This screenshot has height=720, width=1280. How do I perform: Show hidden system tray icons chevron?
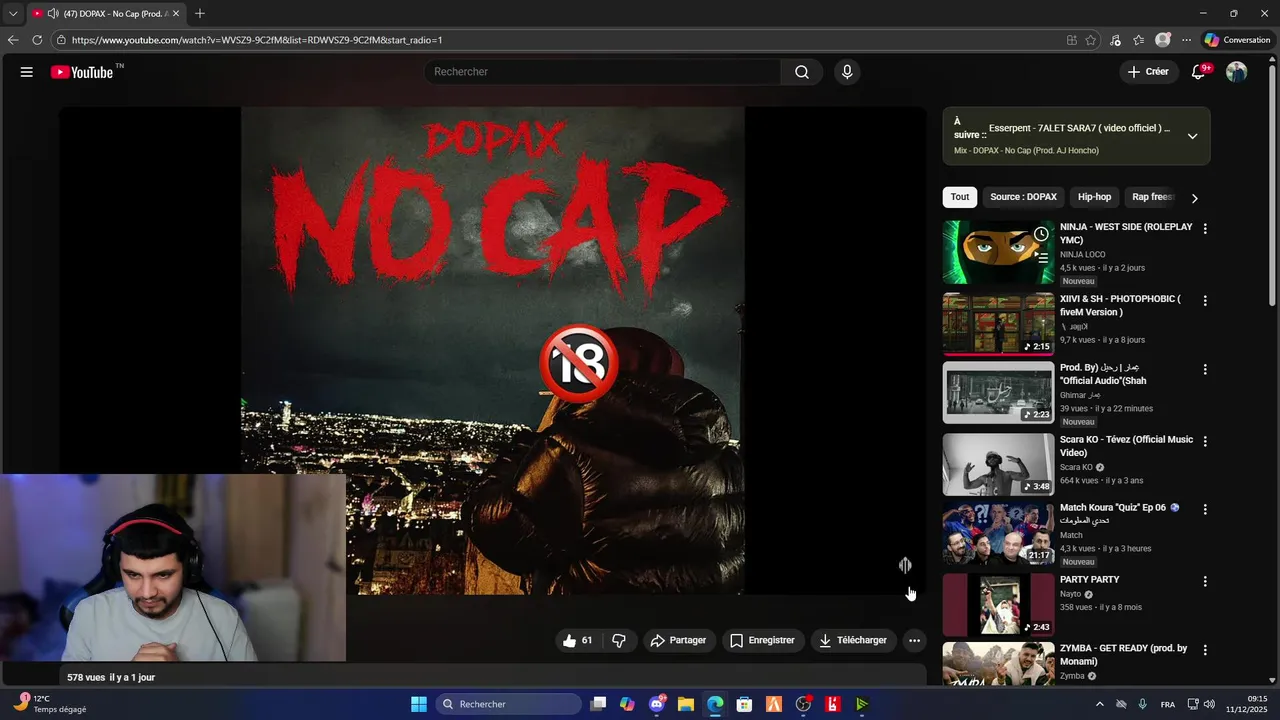coord(1100,704)
